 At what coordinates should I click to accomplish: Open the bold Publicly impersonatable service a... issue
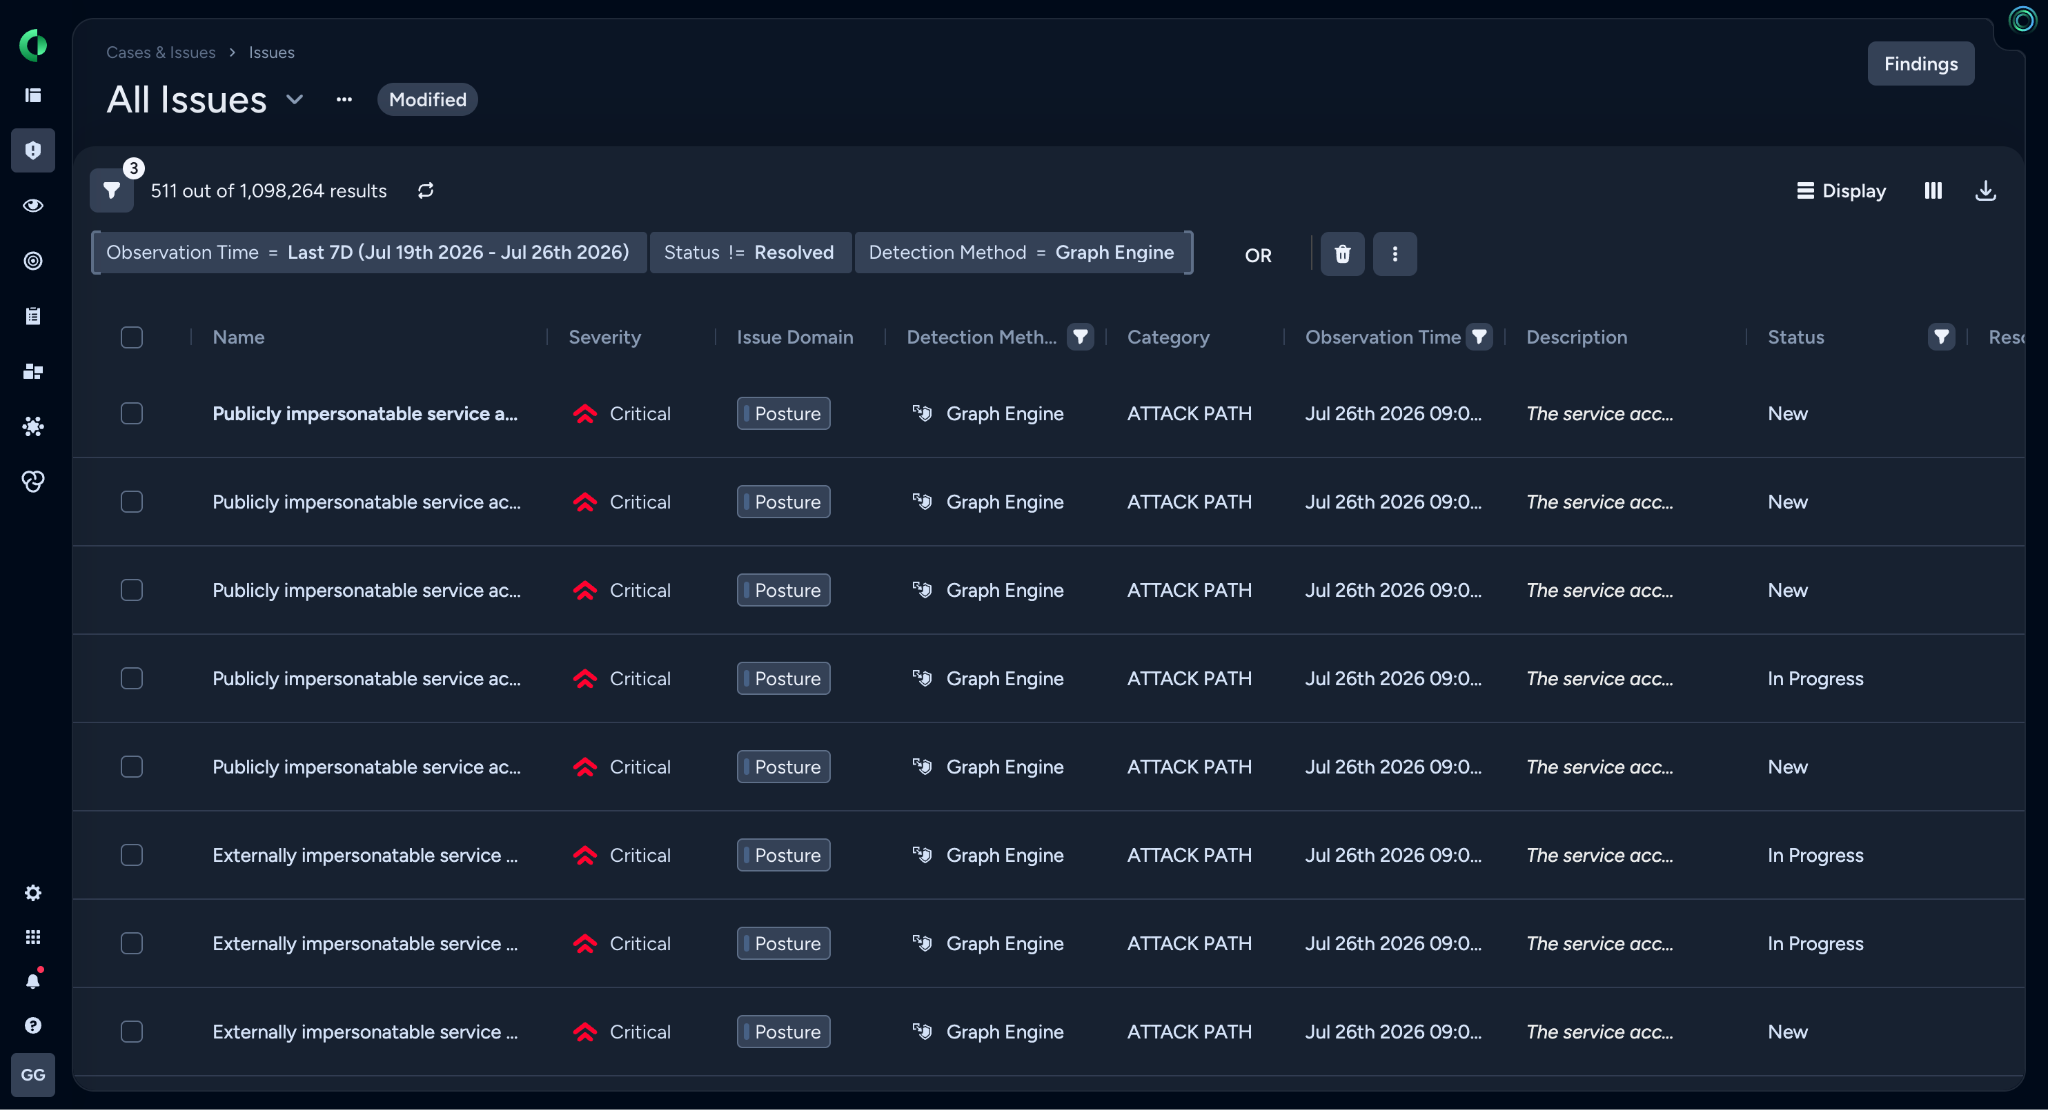point(365,413)
